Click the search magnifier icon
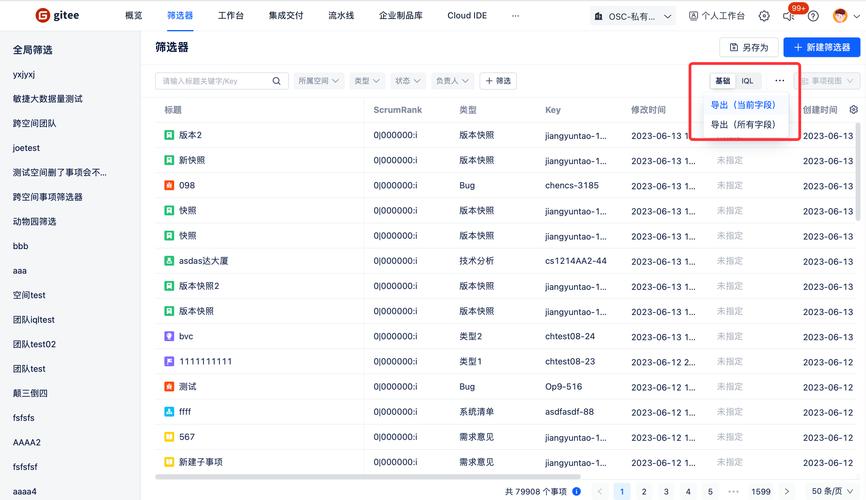 click(x=276, y=81)
